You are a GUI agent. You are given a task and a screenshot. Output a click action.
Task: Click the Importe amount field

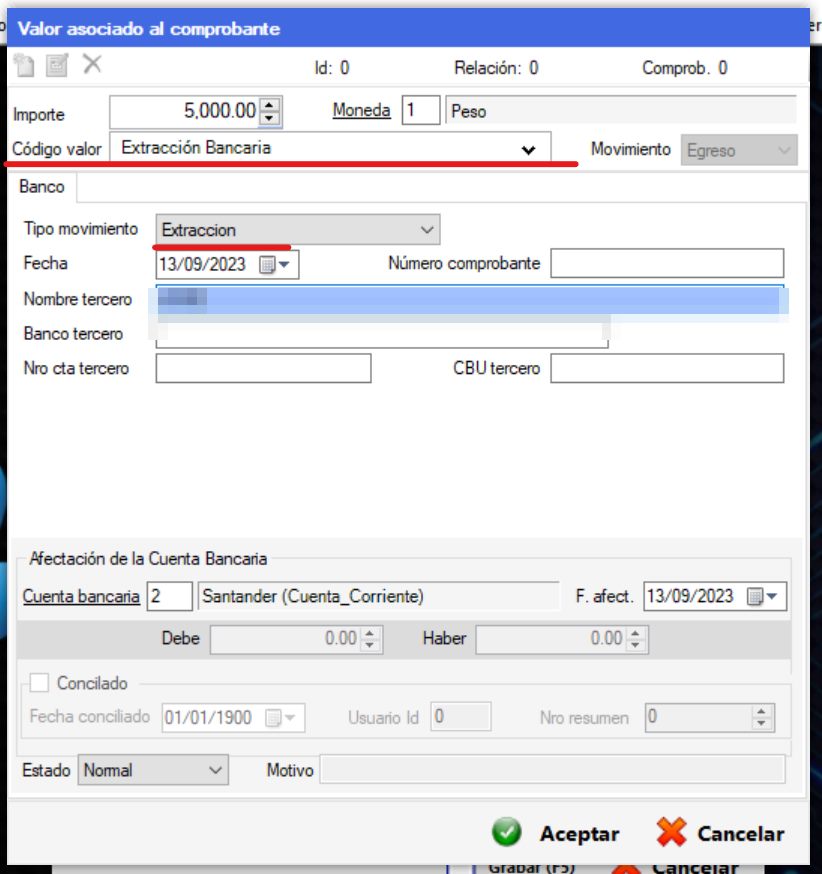click(186, 111)
